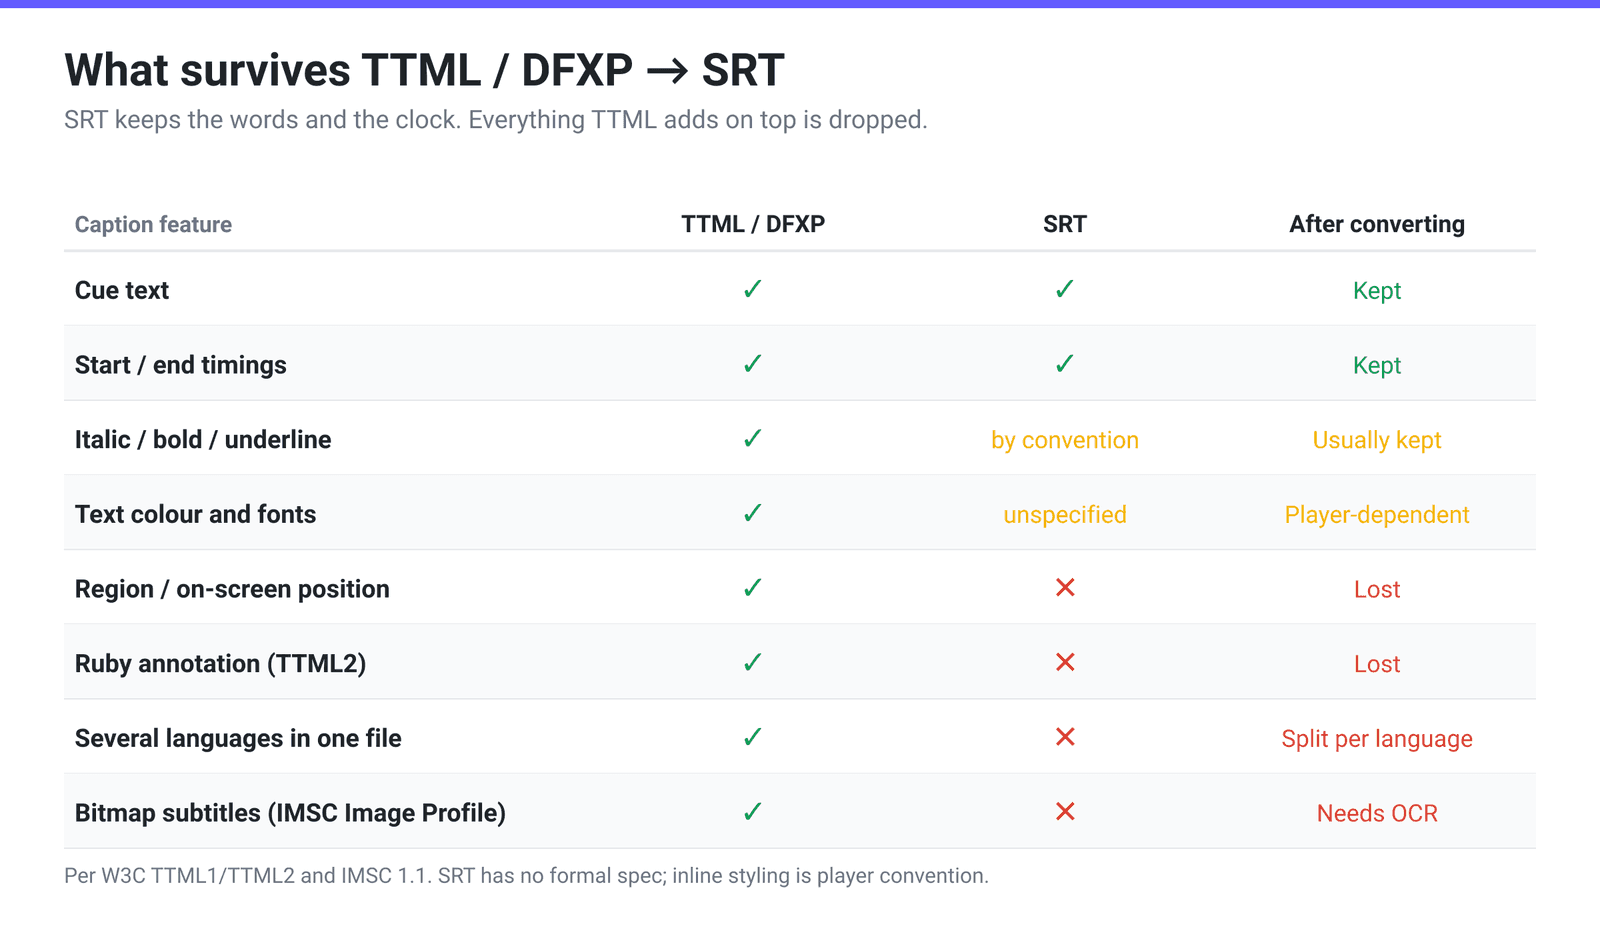Select the SRT red cross for Ruby annotation
Image resolution: width=1600 pixels, height=939 pixels.
[x=1065, y=662]
